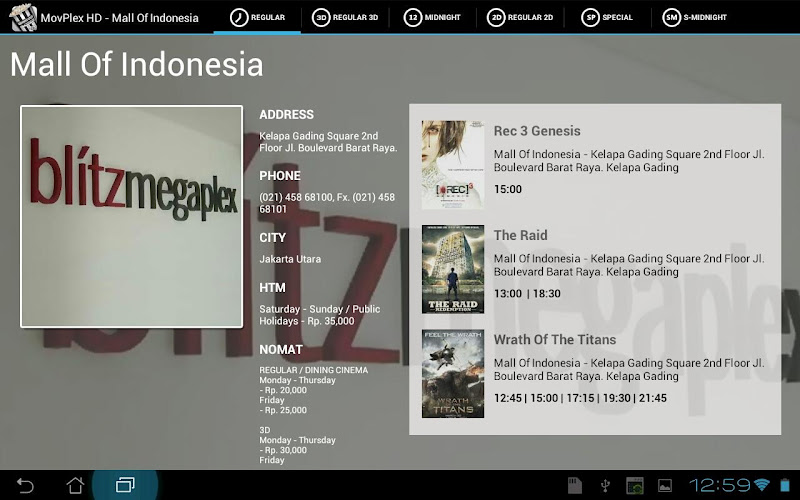Screen dimensions: 800x500
Task: Tap the Saturday - Sunday / Public Holidays price
Action: click(x=319, y=315)
